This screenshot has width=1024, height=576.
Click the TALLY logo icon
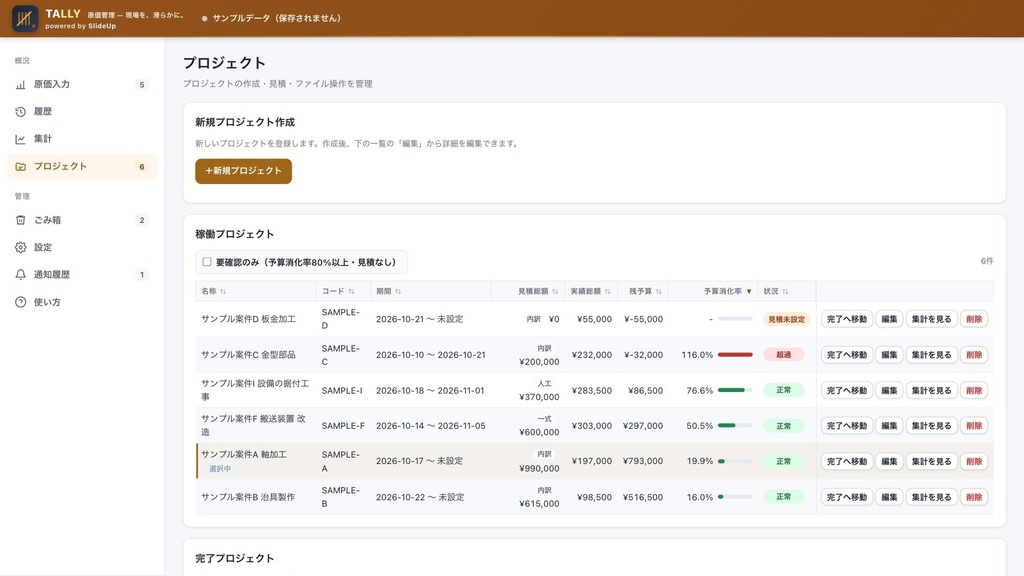tap(25, 18)
